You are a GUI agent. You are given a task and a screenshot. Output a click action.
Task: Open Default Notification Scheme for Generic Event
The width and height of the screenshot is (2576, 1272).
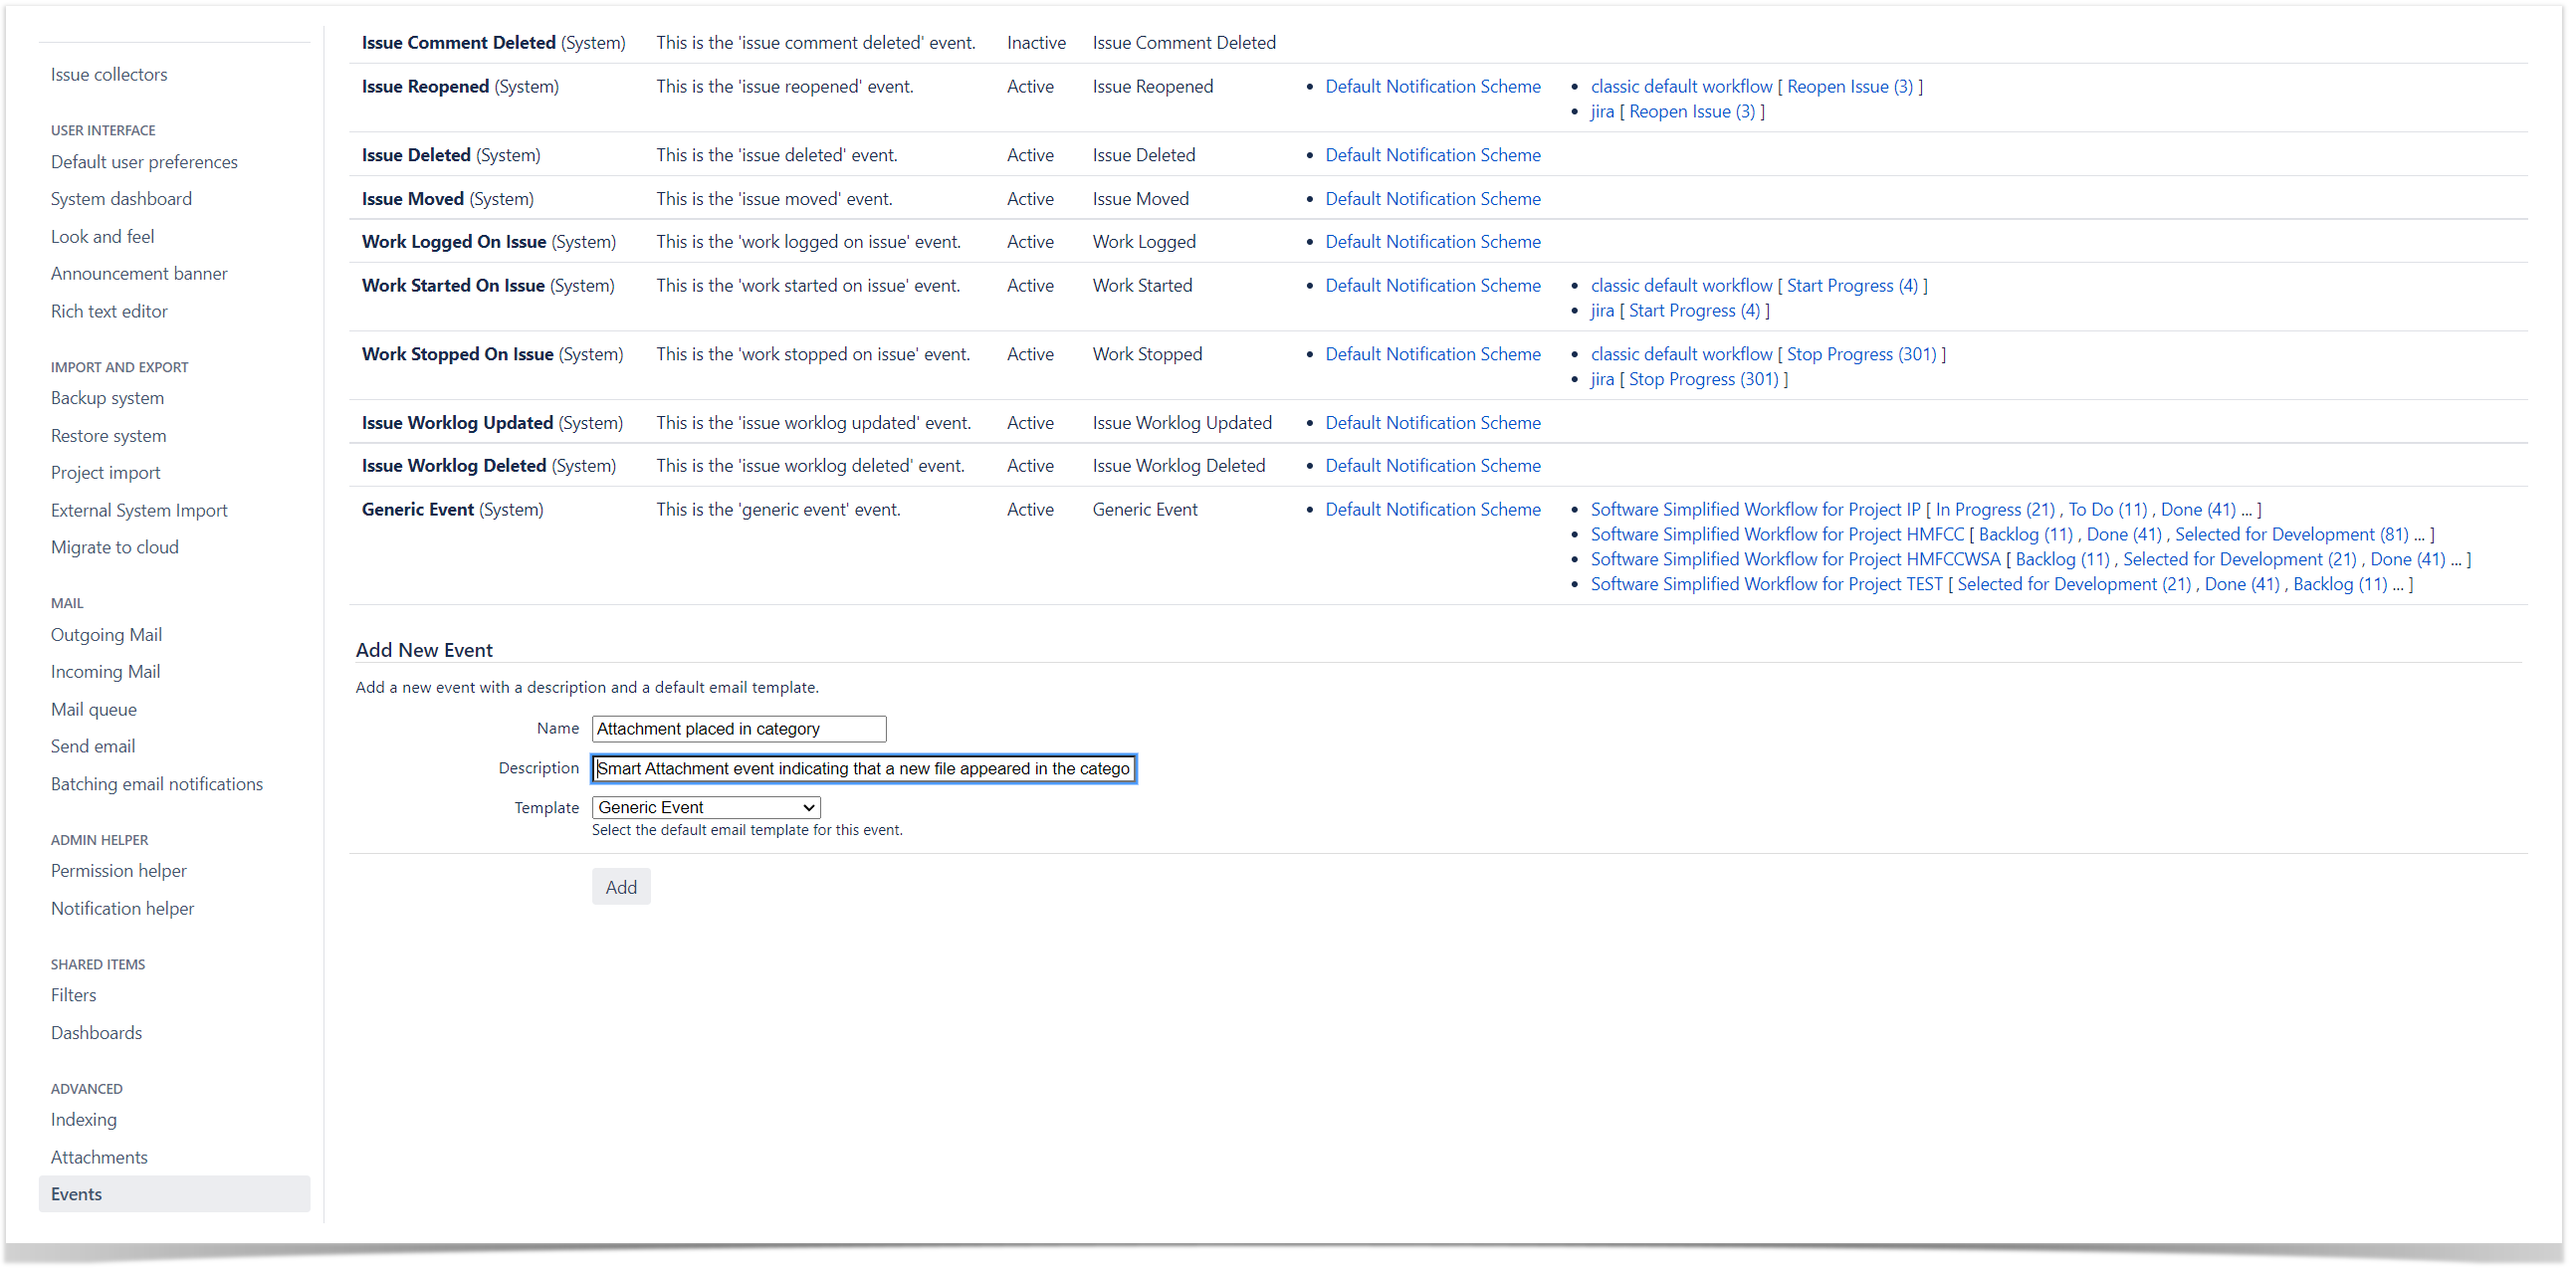pos(1432,509)
